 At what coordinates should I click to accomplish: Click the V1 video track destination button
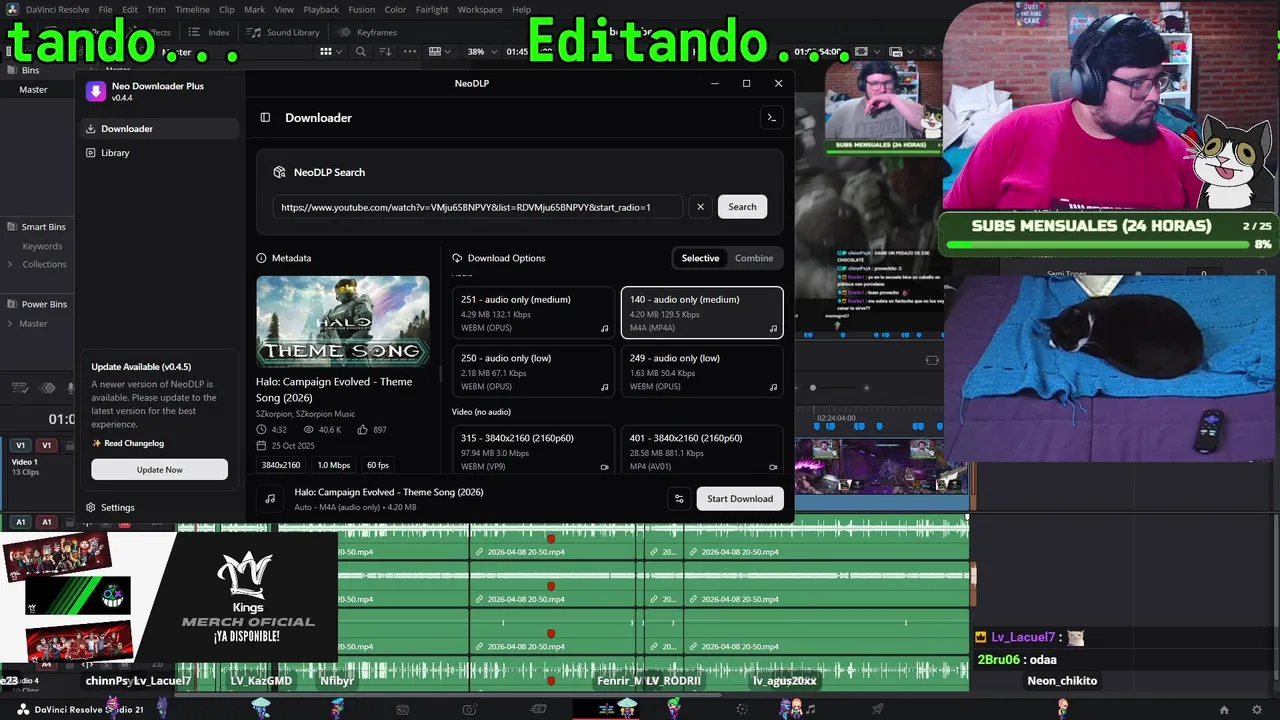click(x=20, y=445)
